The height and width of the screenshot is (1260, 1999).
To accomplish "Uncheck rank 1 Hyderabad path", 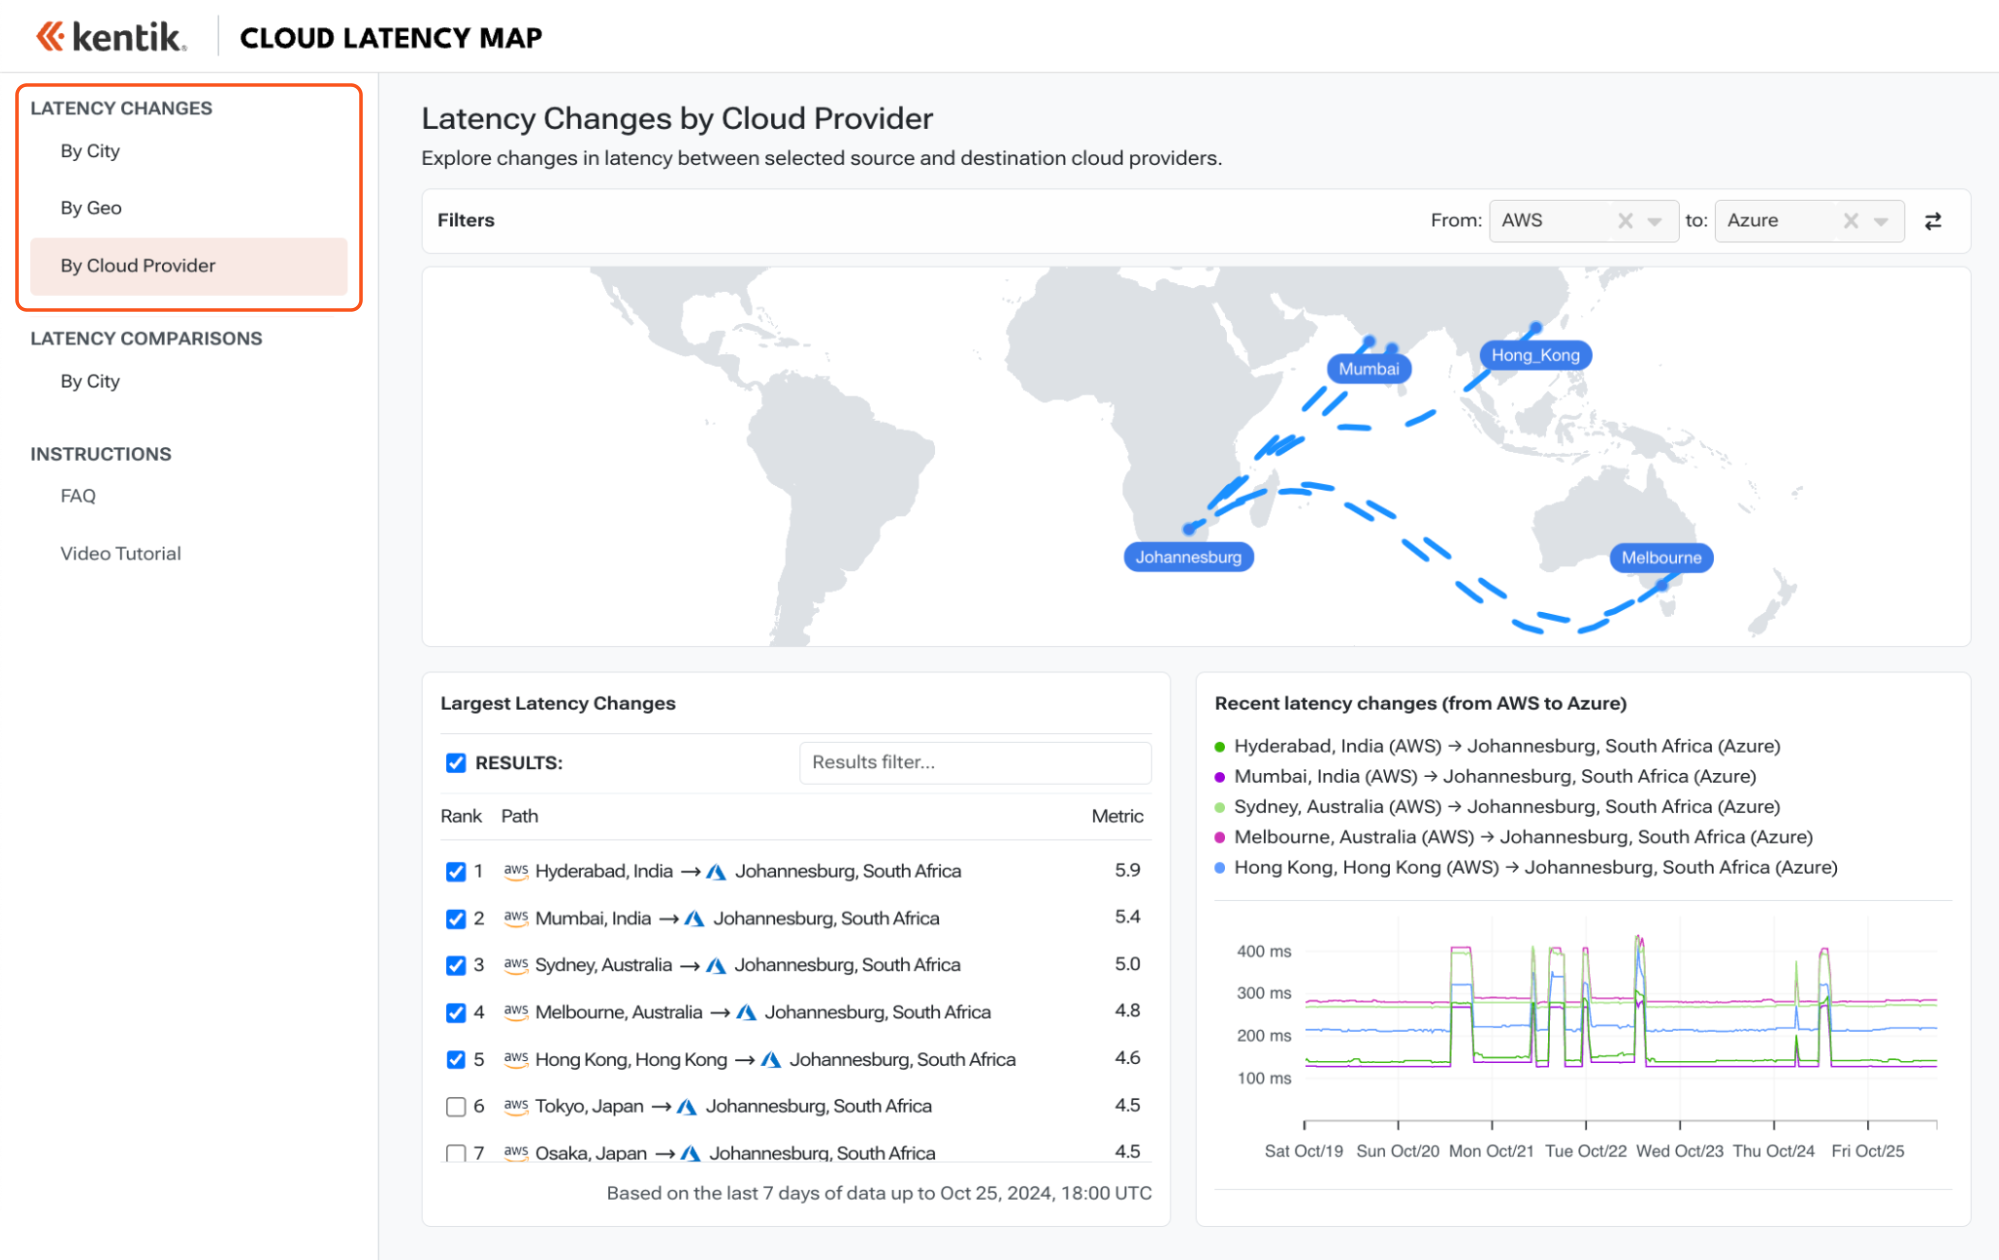I will coord(456,871).
